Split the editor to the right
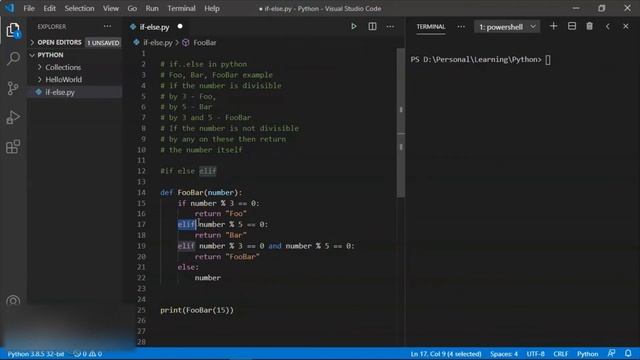Image resolution: width=640 pixels, height=360 pixels. (372, 27)
